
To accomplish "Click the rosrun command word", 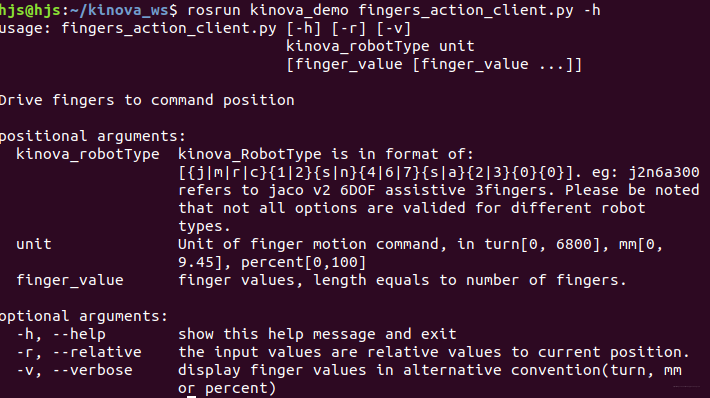I will click(x=214, y=10).
